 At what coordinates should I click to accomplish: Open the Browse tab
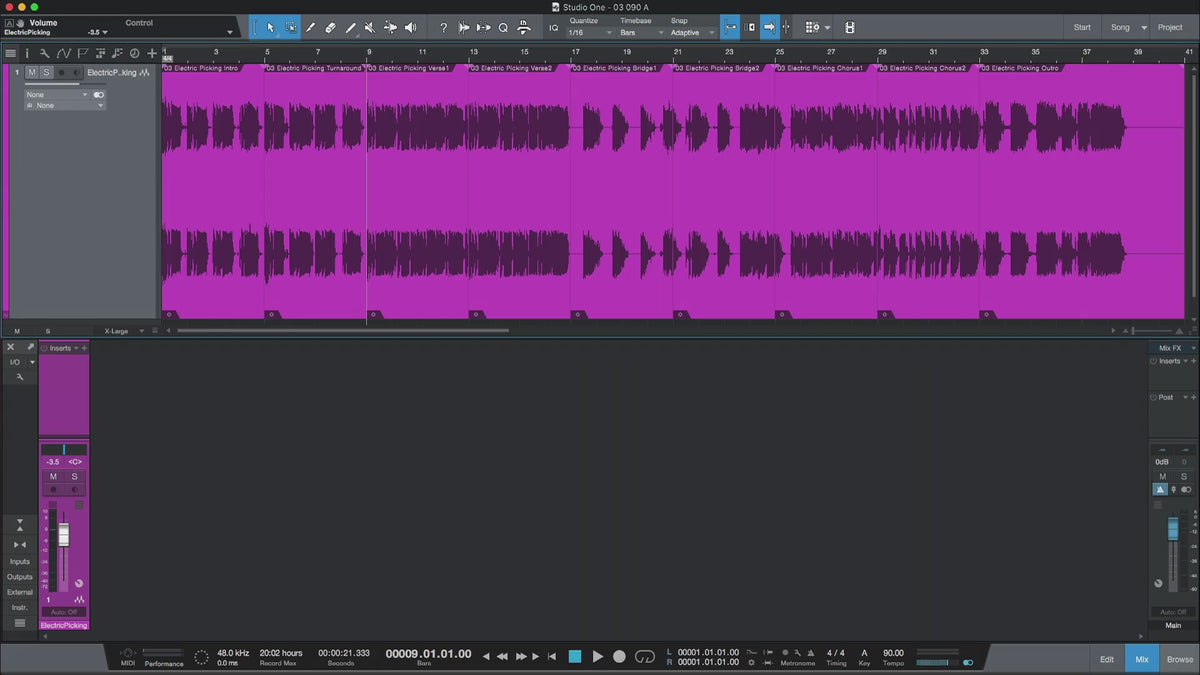click(1179, 659)
